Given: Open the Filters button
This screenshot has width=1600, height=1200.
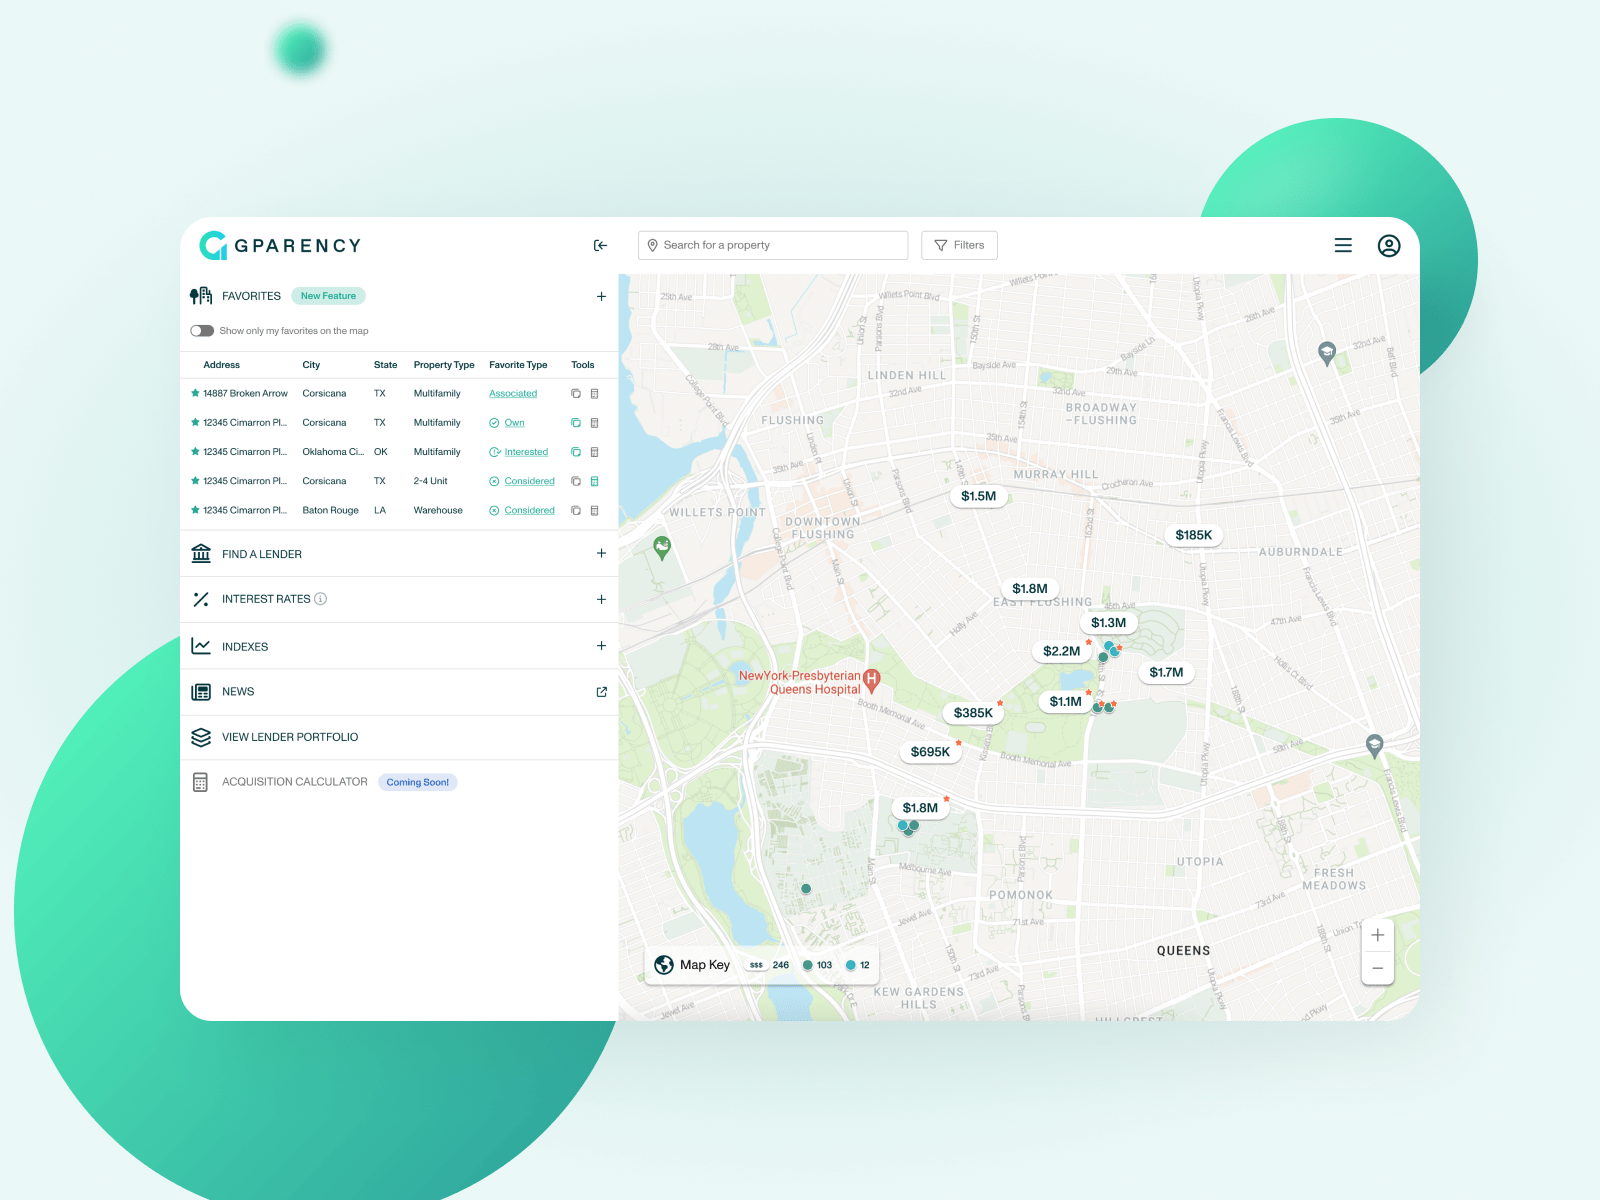Looking at the screenshot, I should point(959,246).
